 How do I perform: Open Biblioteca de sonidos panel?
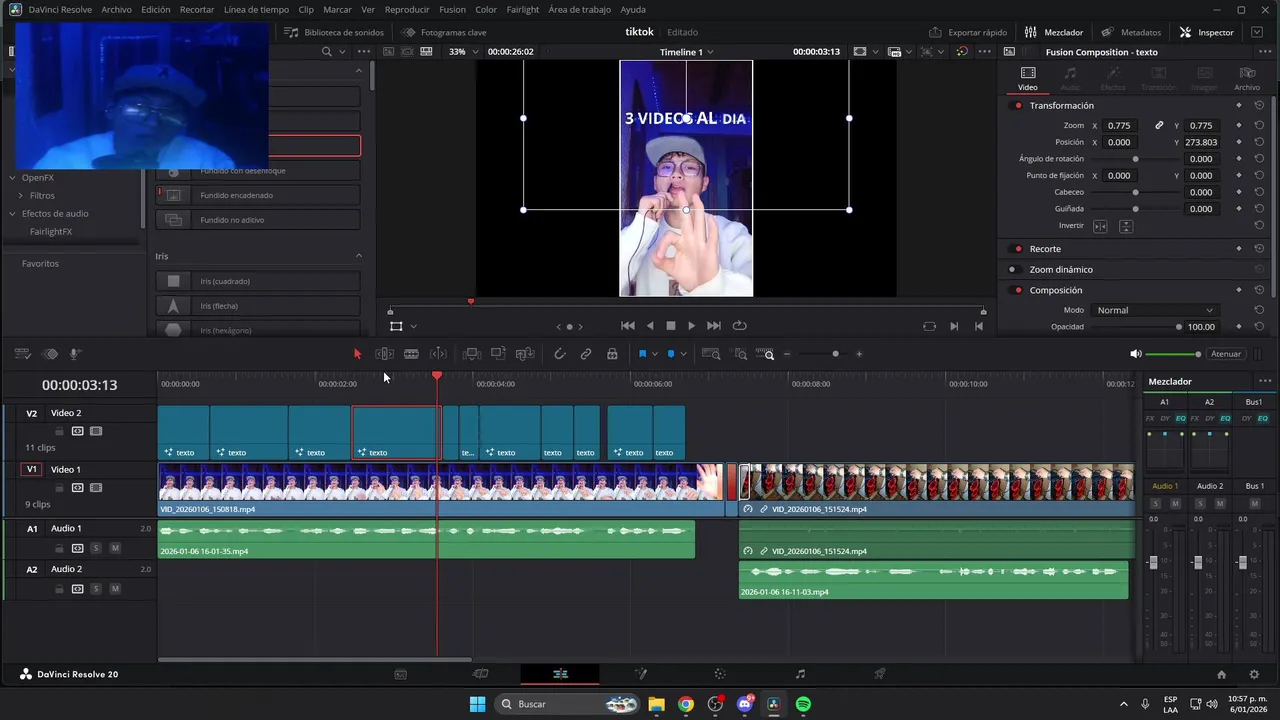click(x=334, y=32)
